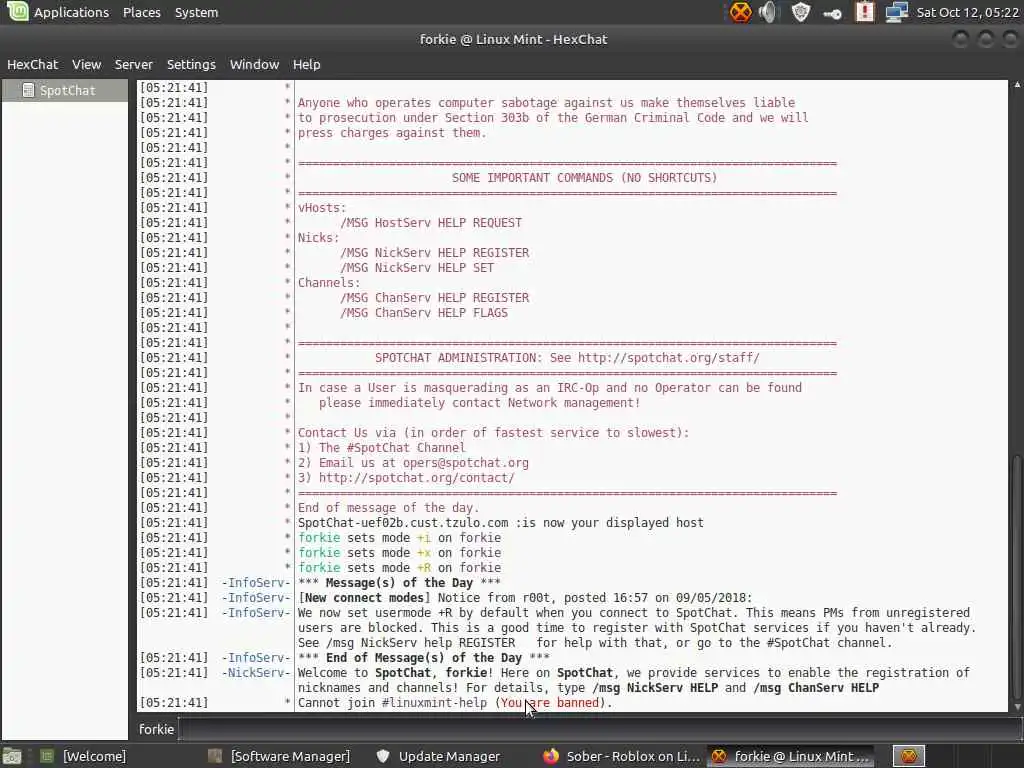Click the forkie nickname button beside input box
The width and height of the screenshot is (1024, 768).
click(156, 729)
